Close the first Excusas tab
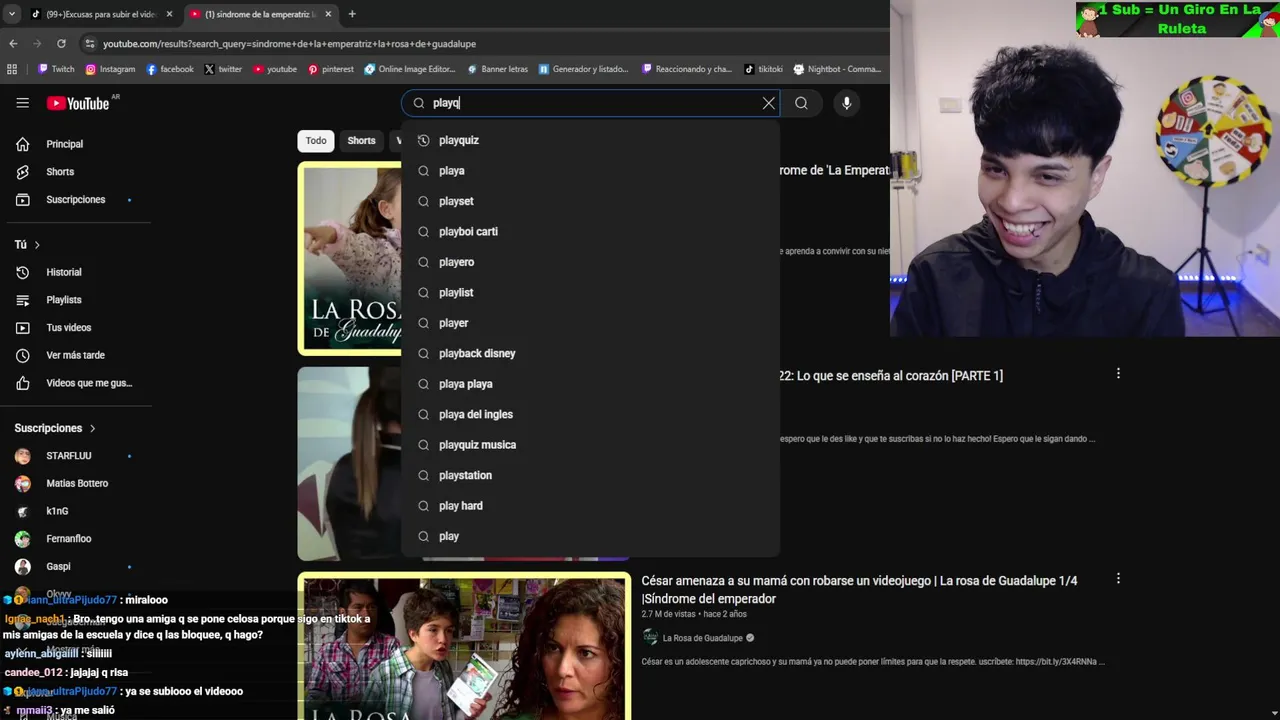This screenshot has height=720, width=1280. click(169, 14)
